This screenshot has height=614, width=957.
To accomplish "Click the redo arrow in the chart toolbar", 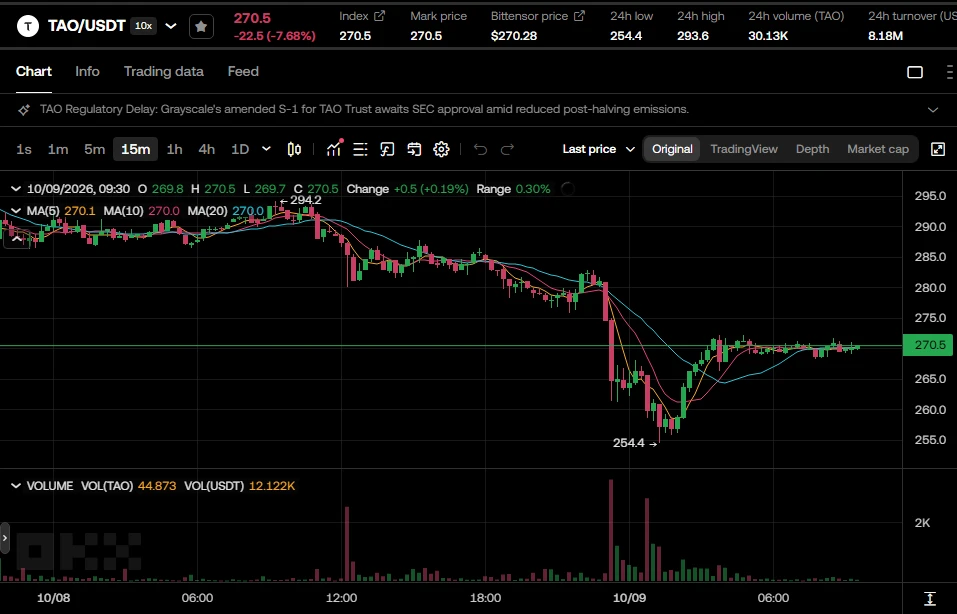I will coord(507,150).
